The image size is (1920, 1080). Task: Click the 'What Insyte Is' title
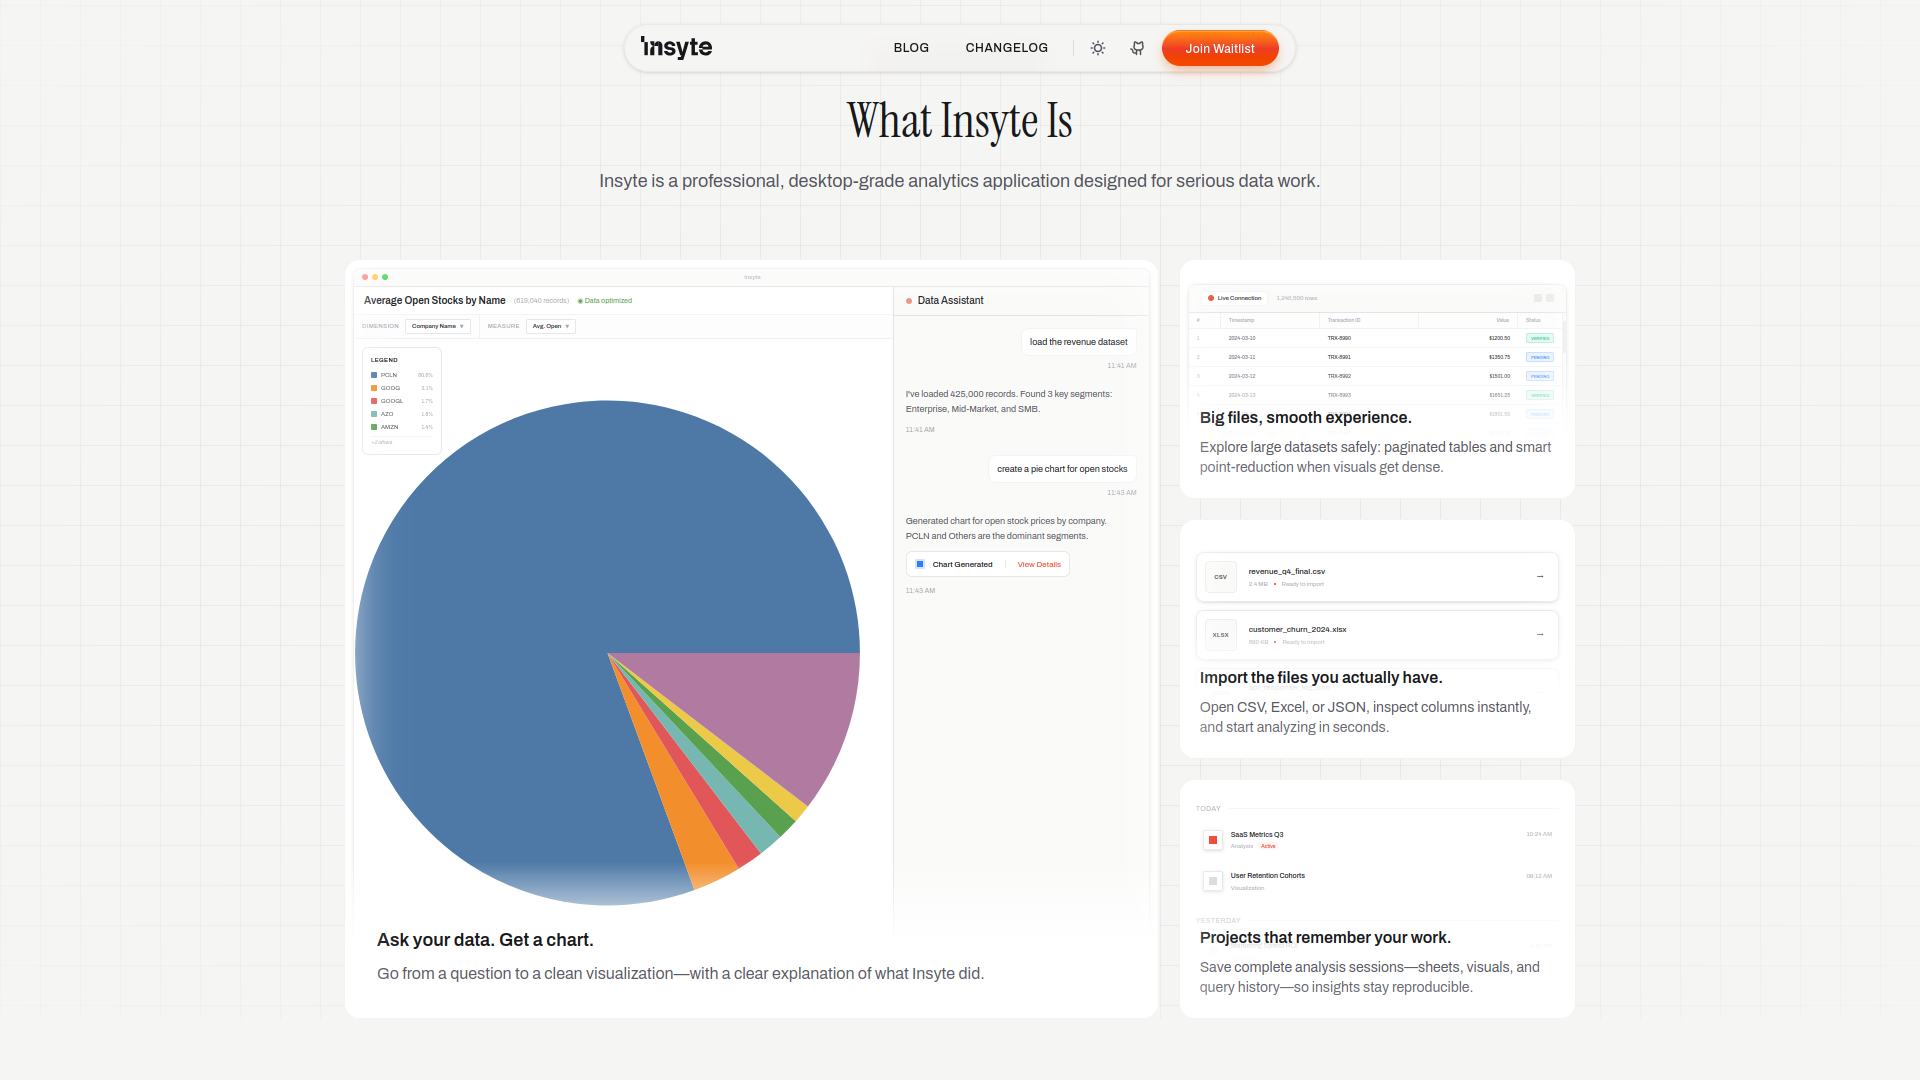pyautogui.click(x=959, y=121)
